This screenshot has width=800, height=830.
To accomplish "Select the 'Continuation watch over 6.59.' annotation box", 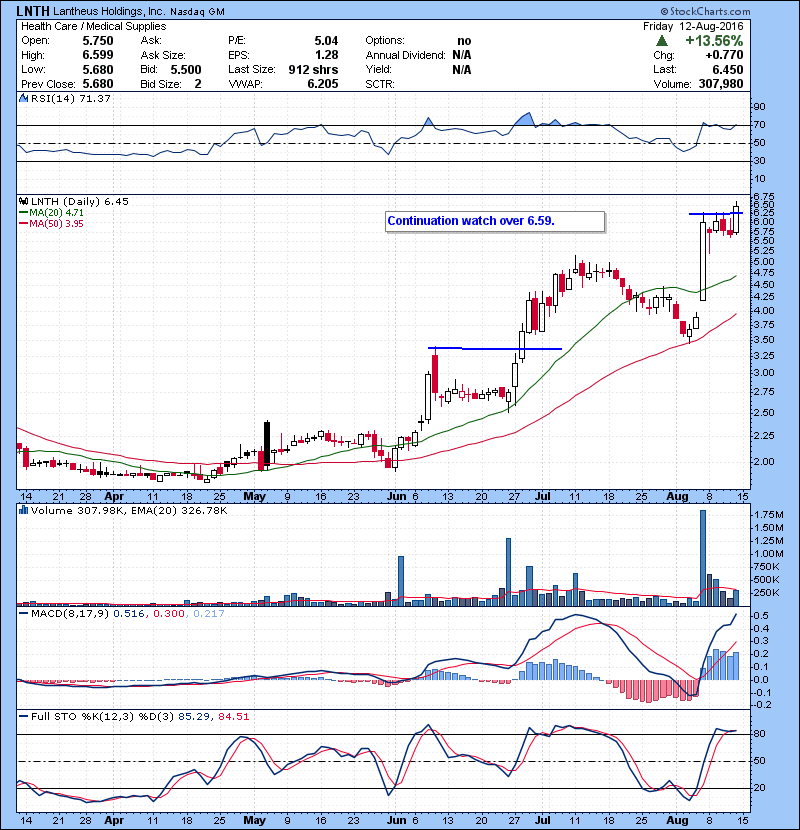I will [495, 221].
